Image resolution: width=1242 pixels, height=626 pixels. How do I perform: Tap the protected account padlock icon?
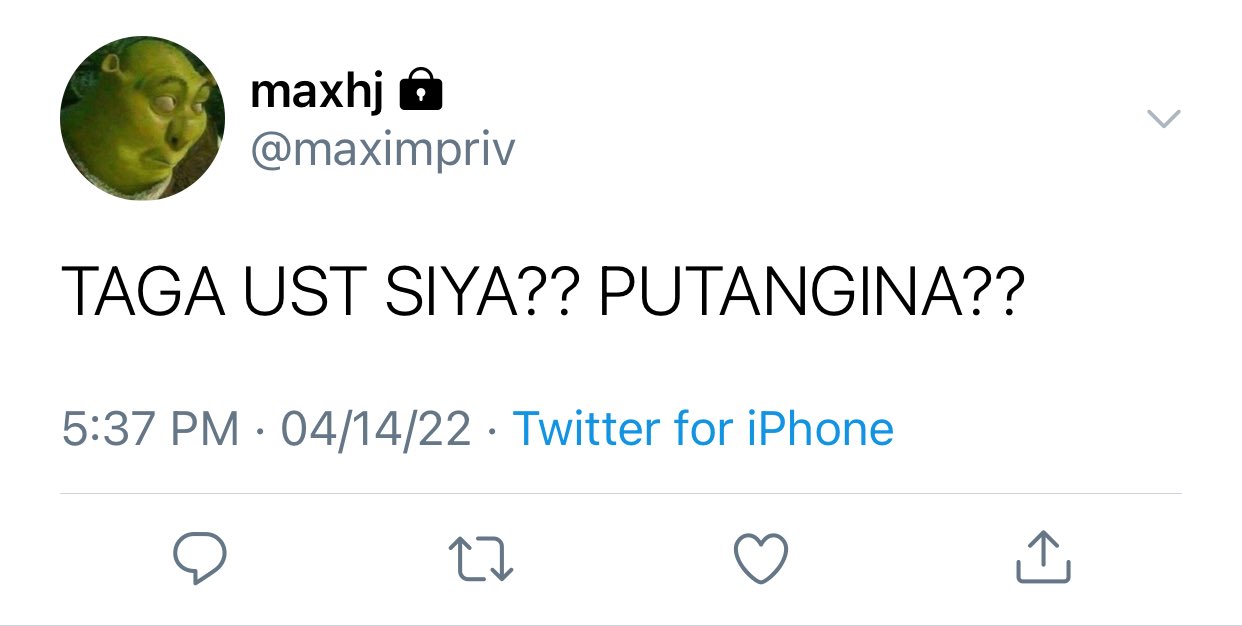[420, 90]
